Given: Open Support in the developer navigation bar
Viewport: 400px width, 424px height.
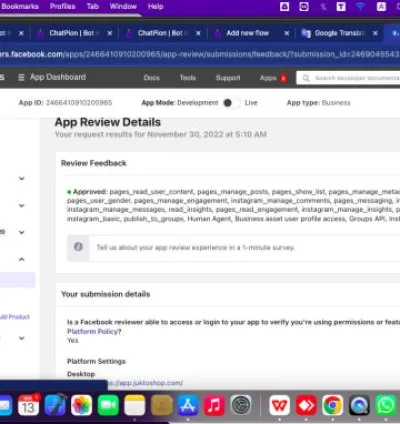Looking at the screenshot, I should [228, 78].
